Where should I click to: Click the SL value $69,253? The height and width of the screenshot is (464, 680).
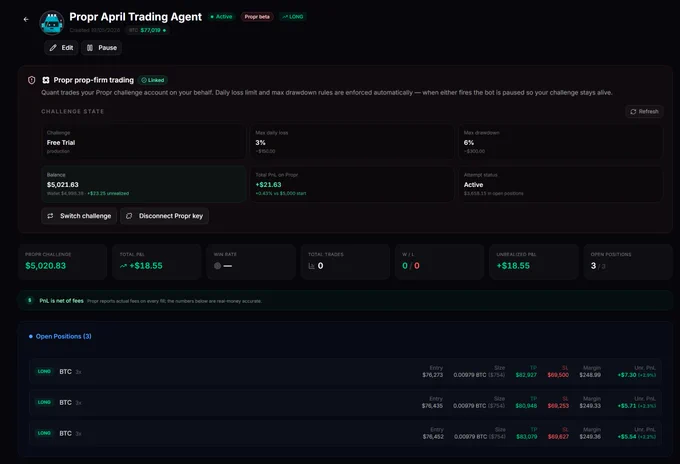[558, 406]
